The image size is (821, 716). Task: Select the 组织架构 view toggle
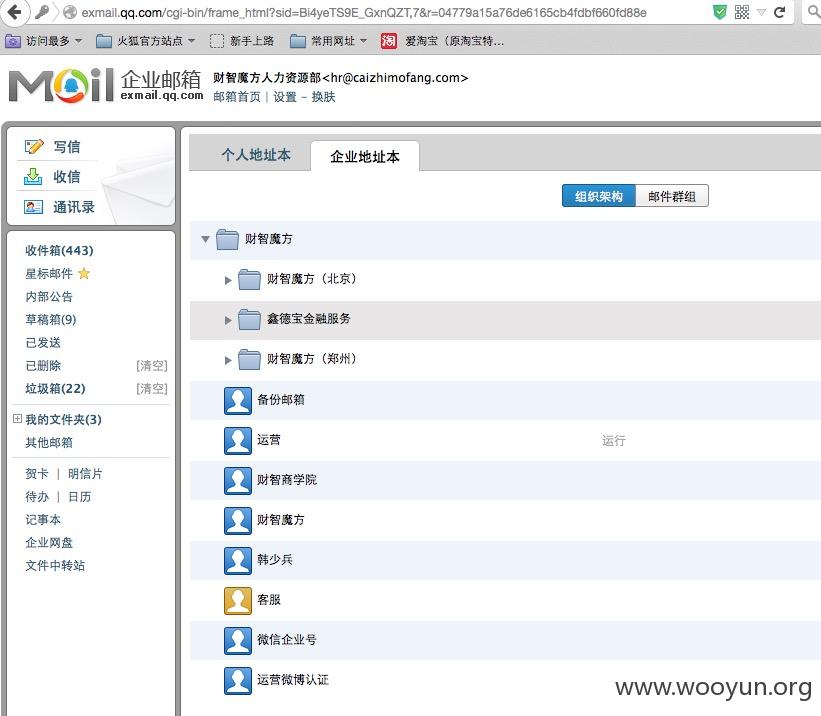click(598, 196)
